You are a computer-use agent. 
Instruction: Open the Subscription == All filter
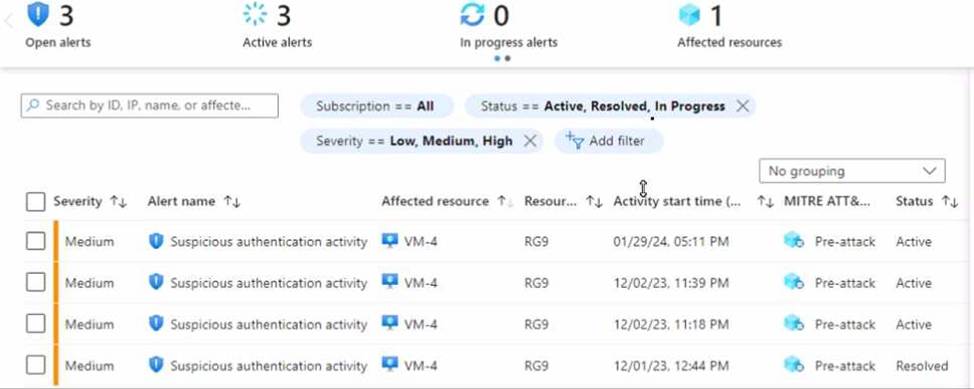[x=376, y=106]
